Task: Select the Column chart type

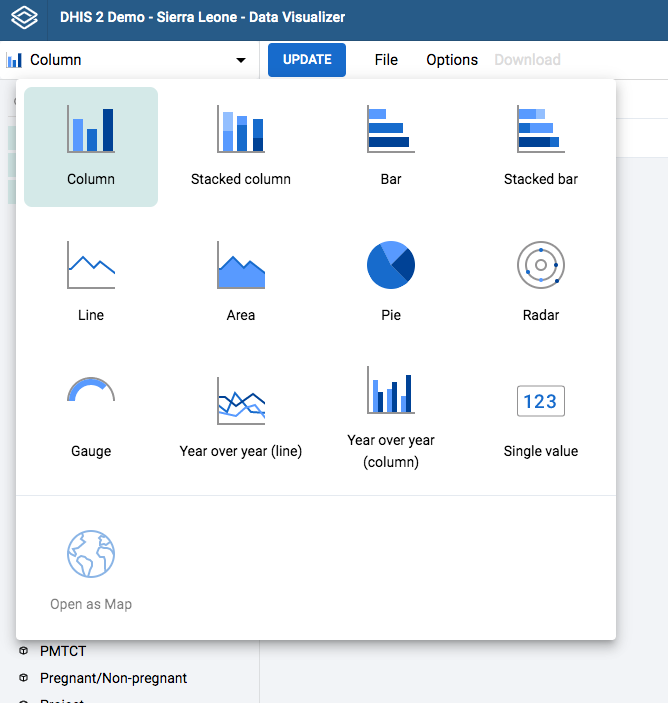Action: pos(91,147)
